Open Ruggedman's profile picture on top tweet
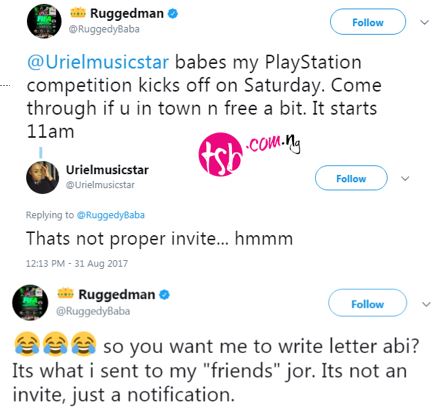This screenshot has width=440, height=419. click(44, 21)
